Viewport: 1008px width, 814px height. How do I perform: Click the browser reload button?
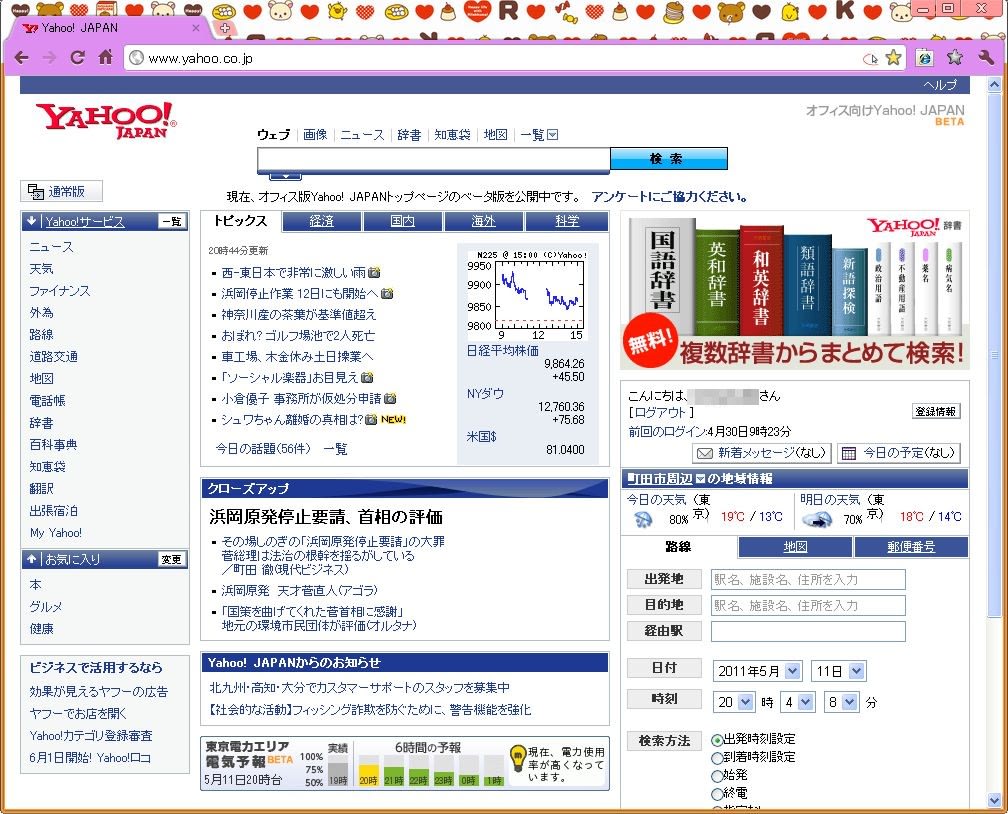77,58
